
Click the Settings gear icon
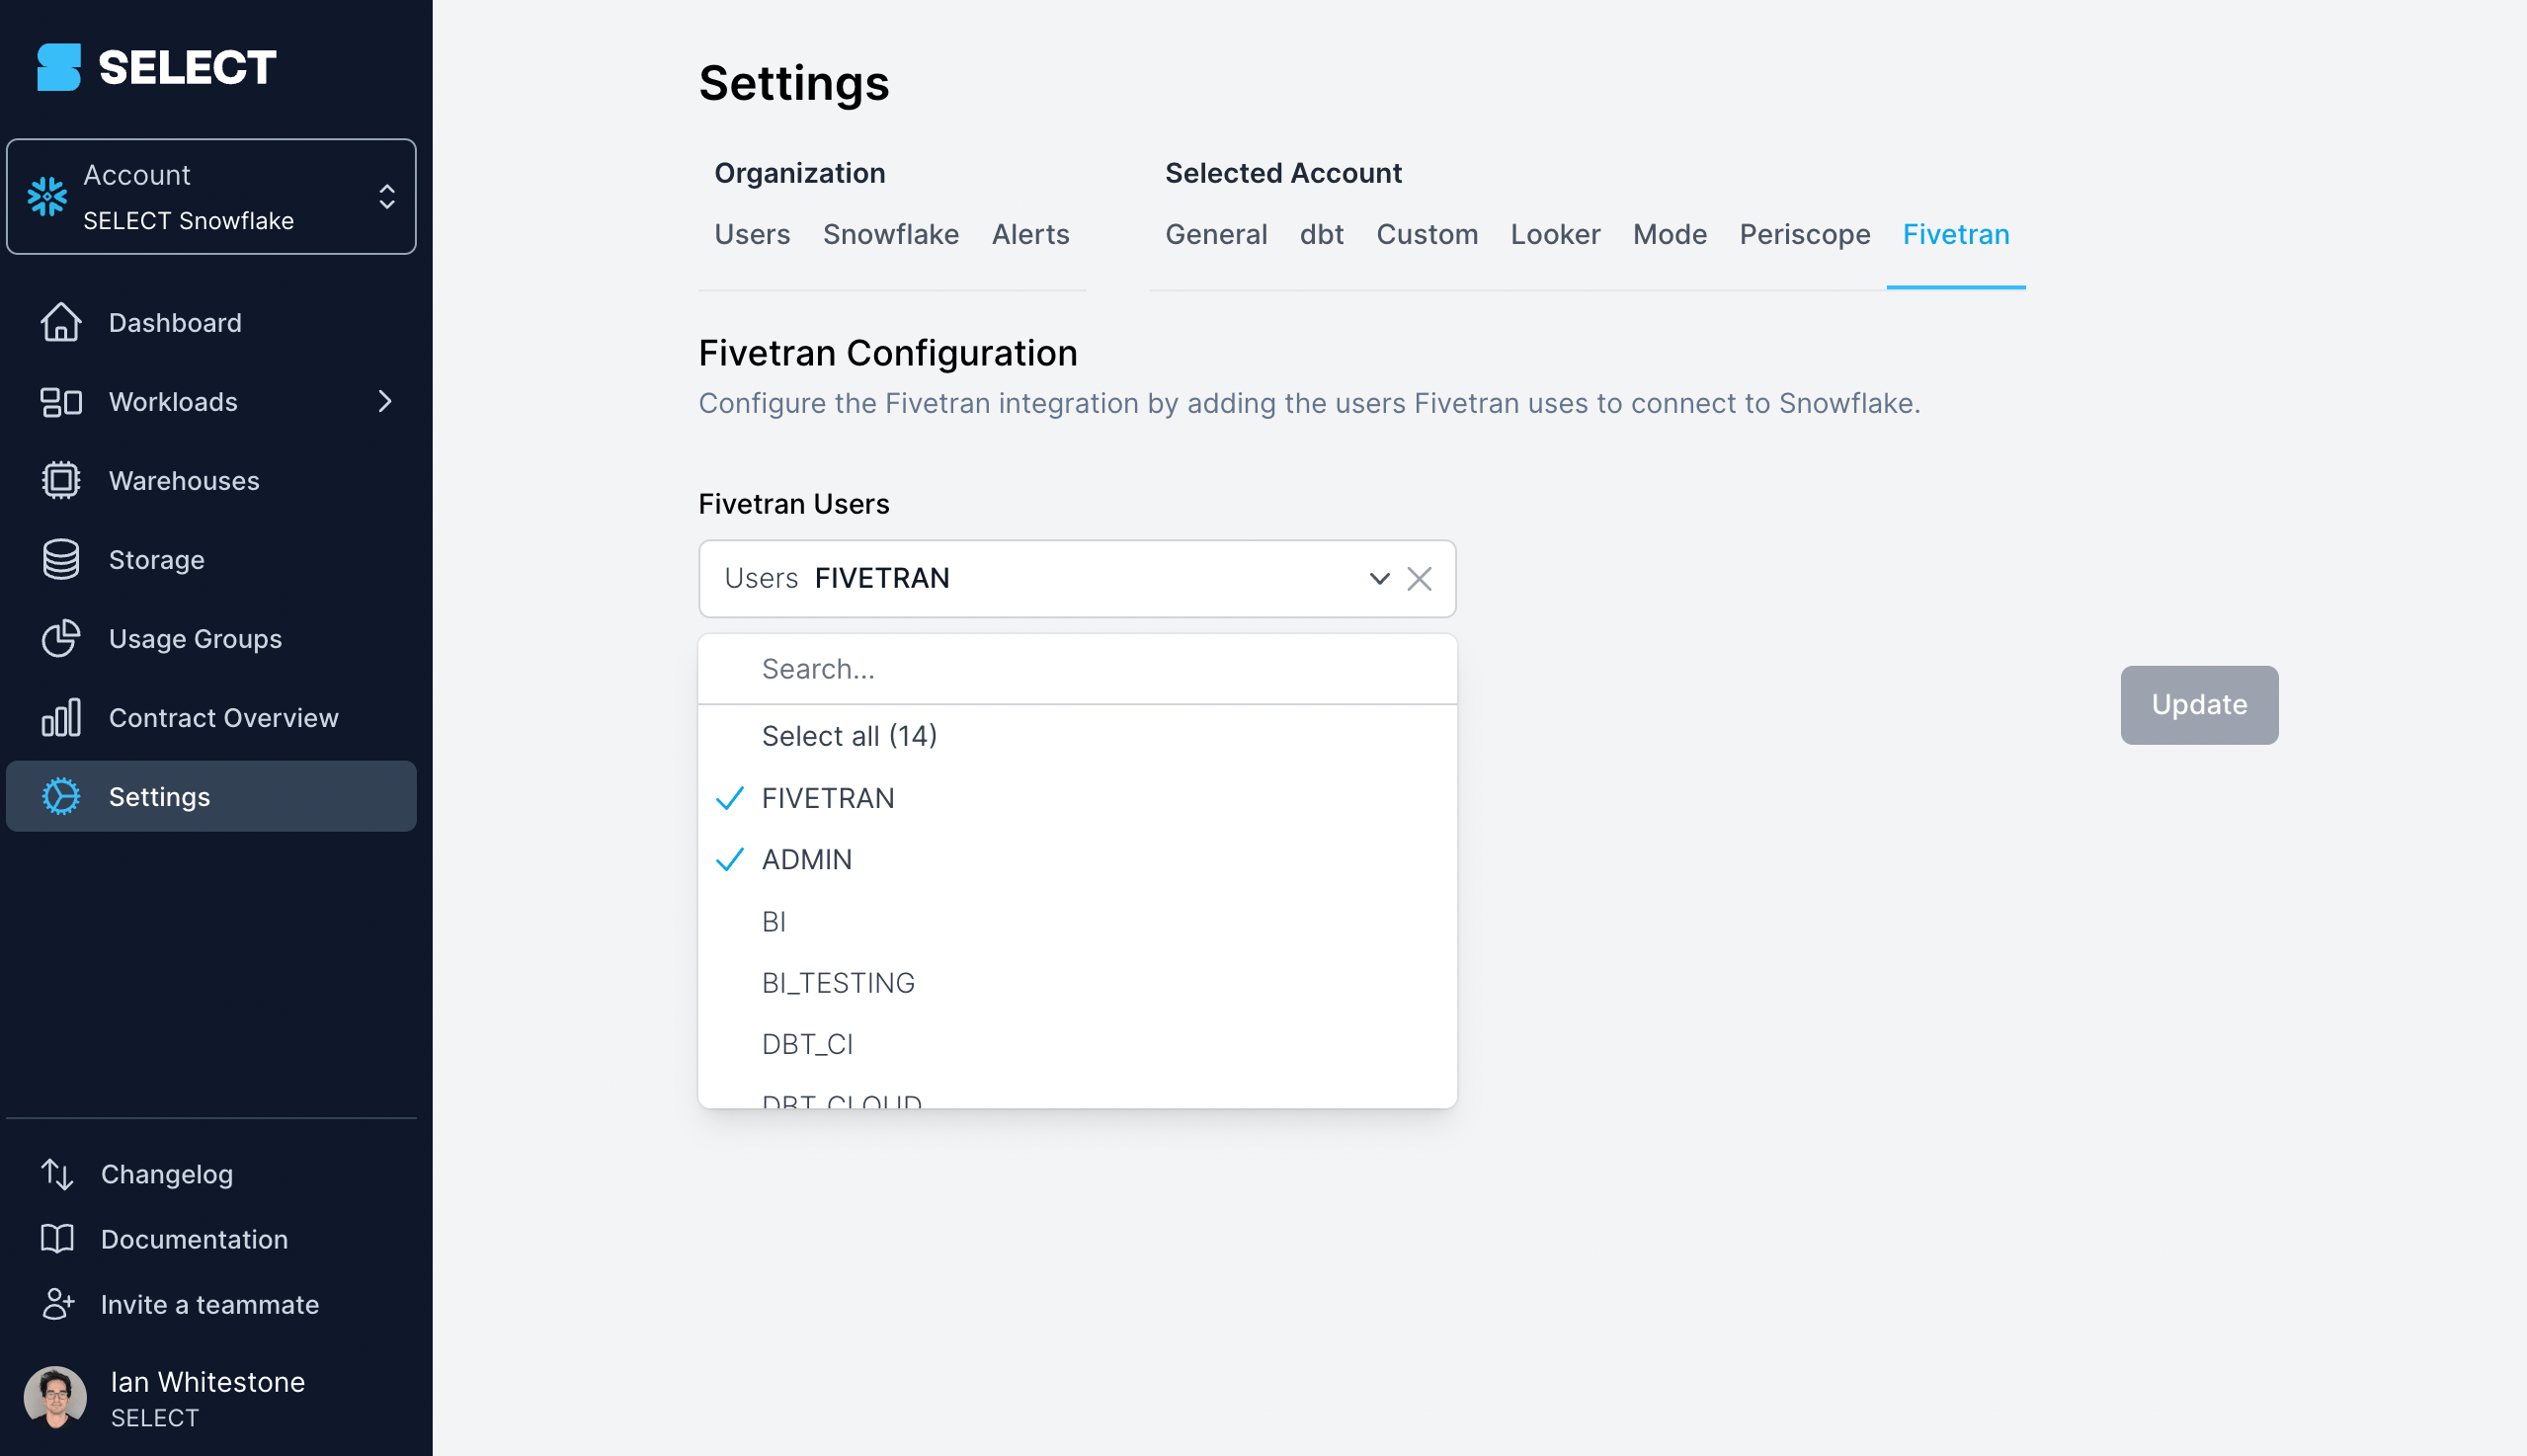pyautogui.click(x=61, y=796)
